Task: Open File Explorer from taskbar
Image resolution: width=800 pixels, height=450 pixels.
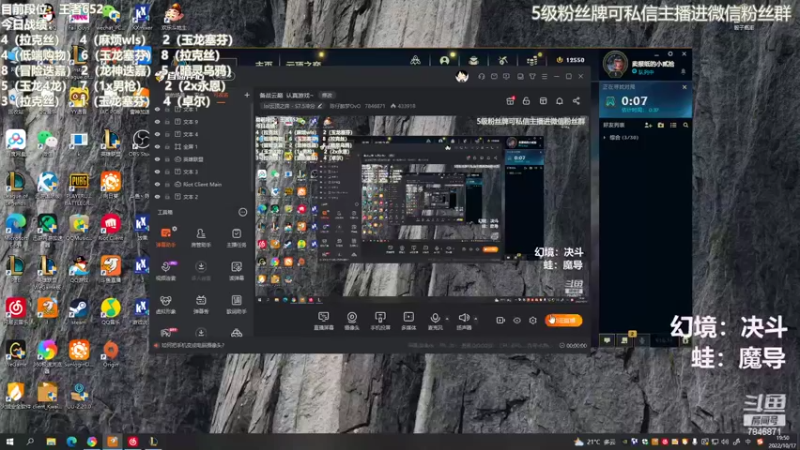Action: 51,441
